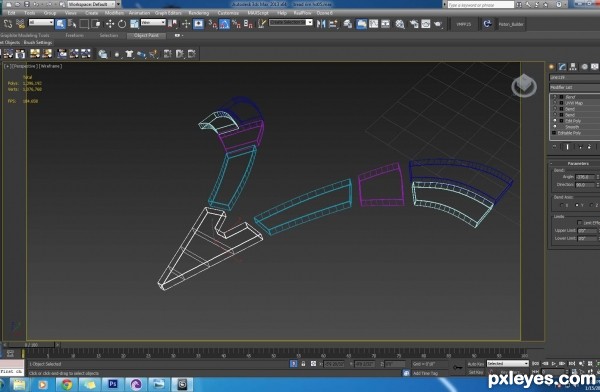This screenshot has width=600, height=392.
Task: Toggle the Smooth modifier lightbulb
Action: (x=554, y=127)
